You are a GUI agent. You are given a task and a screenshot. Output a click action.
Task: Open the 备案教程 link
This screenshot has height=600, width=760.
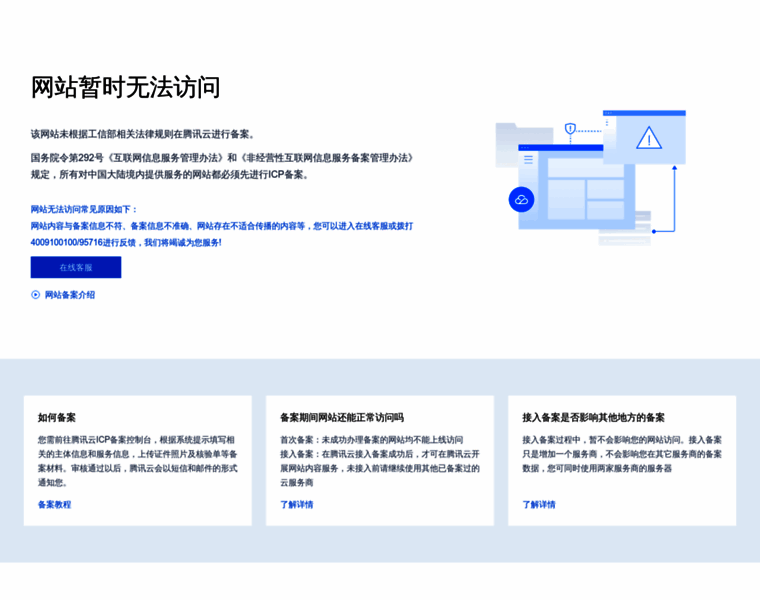[x=54, y=505]
